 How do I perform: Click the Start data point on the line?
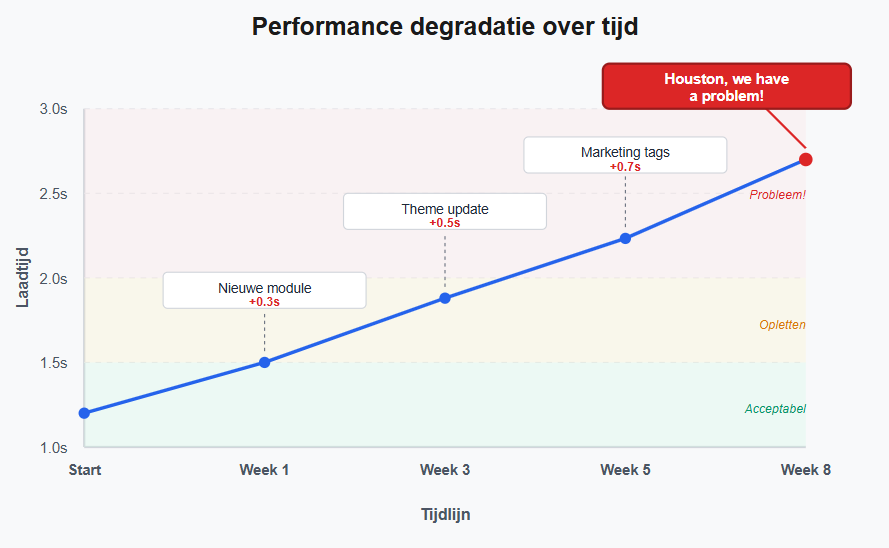(x=84, y=413)
